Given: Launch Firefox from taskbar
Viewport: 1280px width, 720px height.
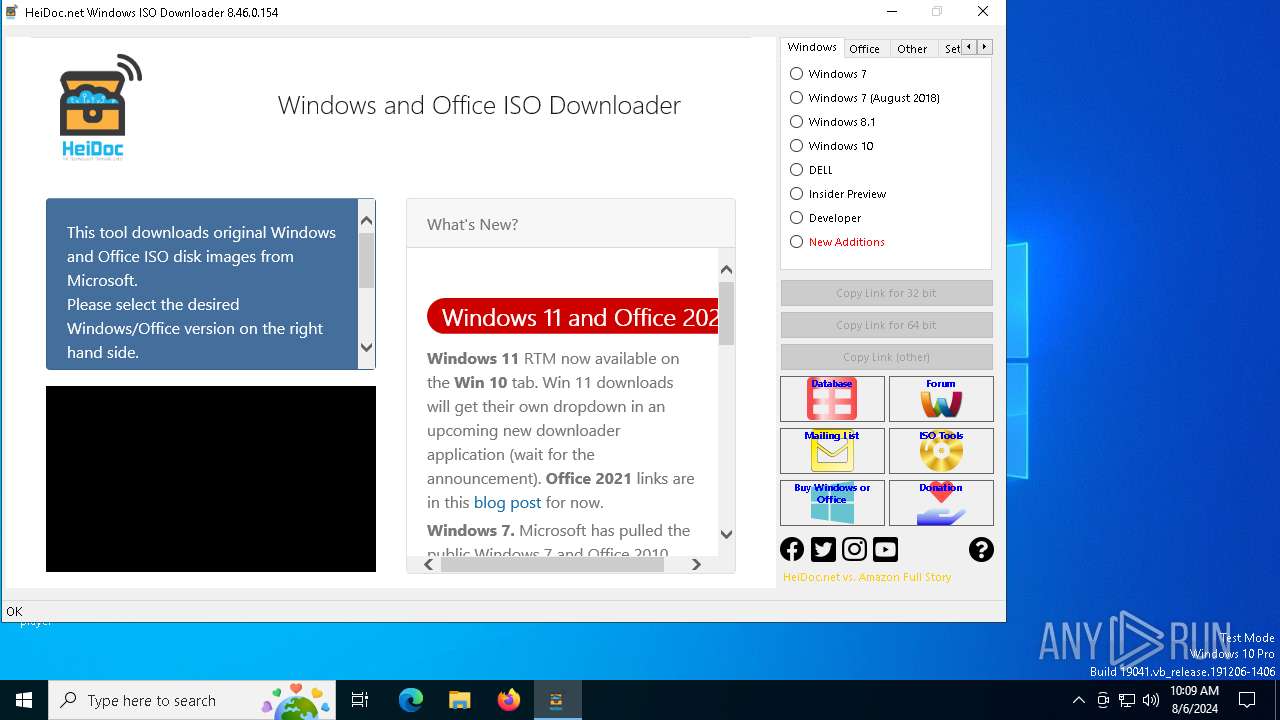Looking at the screenshot, I should (508, 700).
